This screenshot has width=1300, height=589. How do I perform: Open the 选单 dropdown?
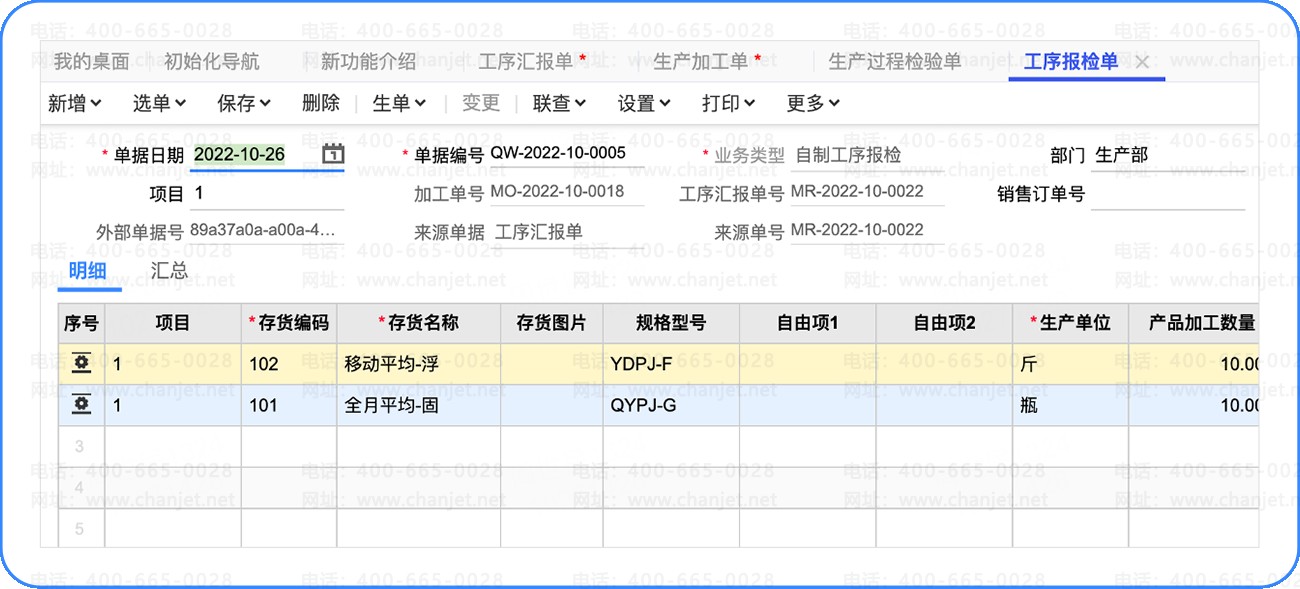159,103
